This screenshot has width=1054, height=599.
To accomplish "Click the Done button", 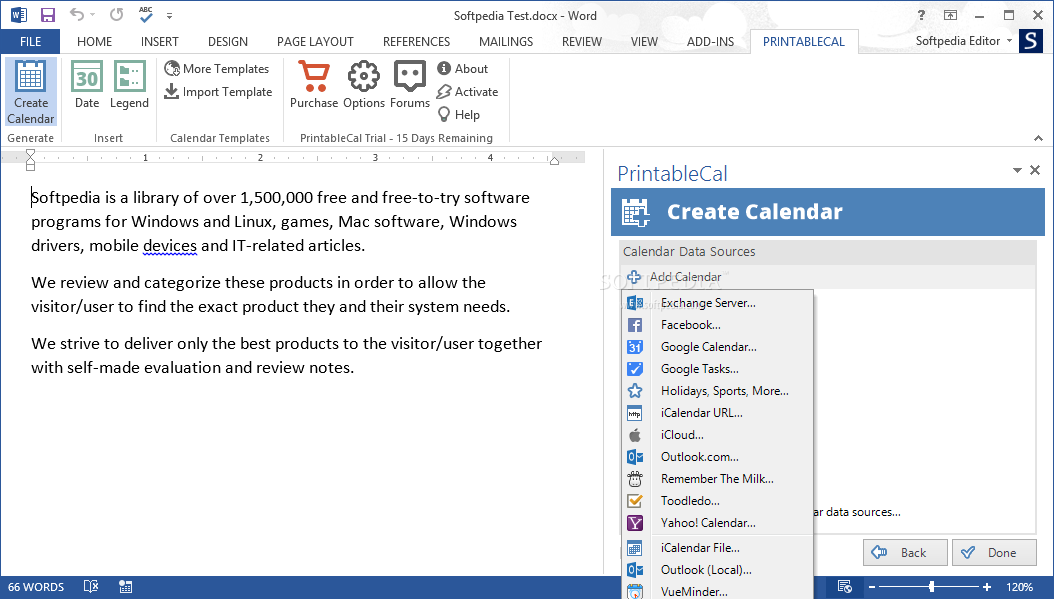I will pos(994,553).
